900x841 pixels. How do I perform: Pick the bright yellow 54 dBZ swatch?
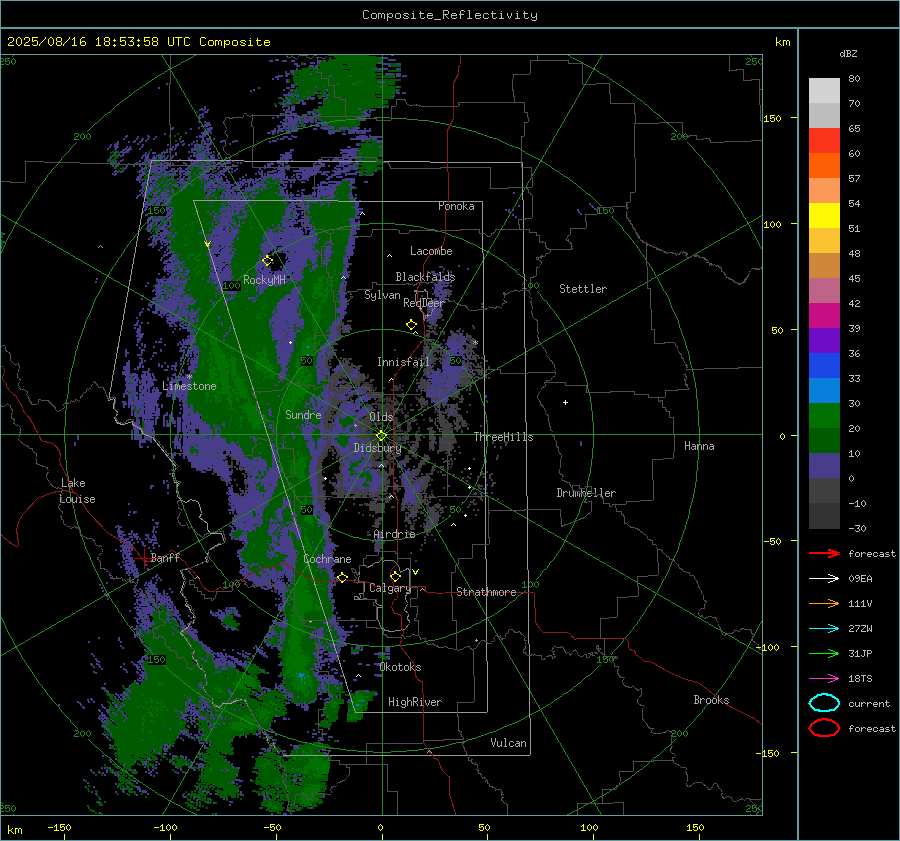(824, 216)
